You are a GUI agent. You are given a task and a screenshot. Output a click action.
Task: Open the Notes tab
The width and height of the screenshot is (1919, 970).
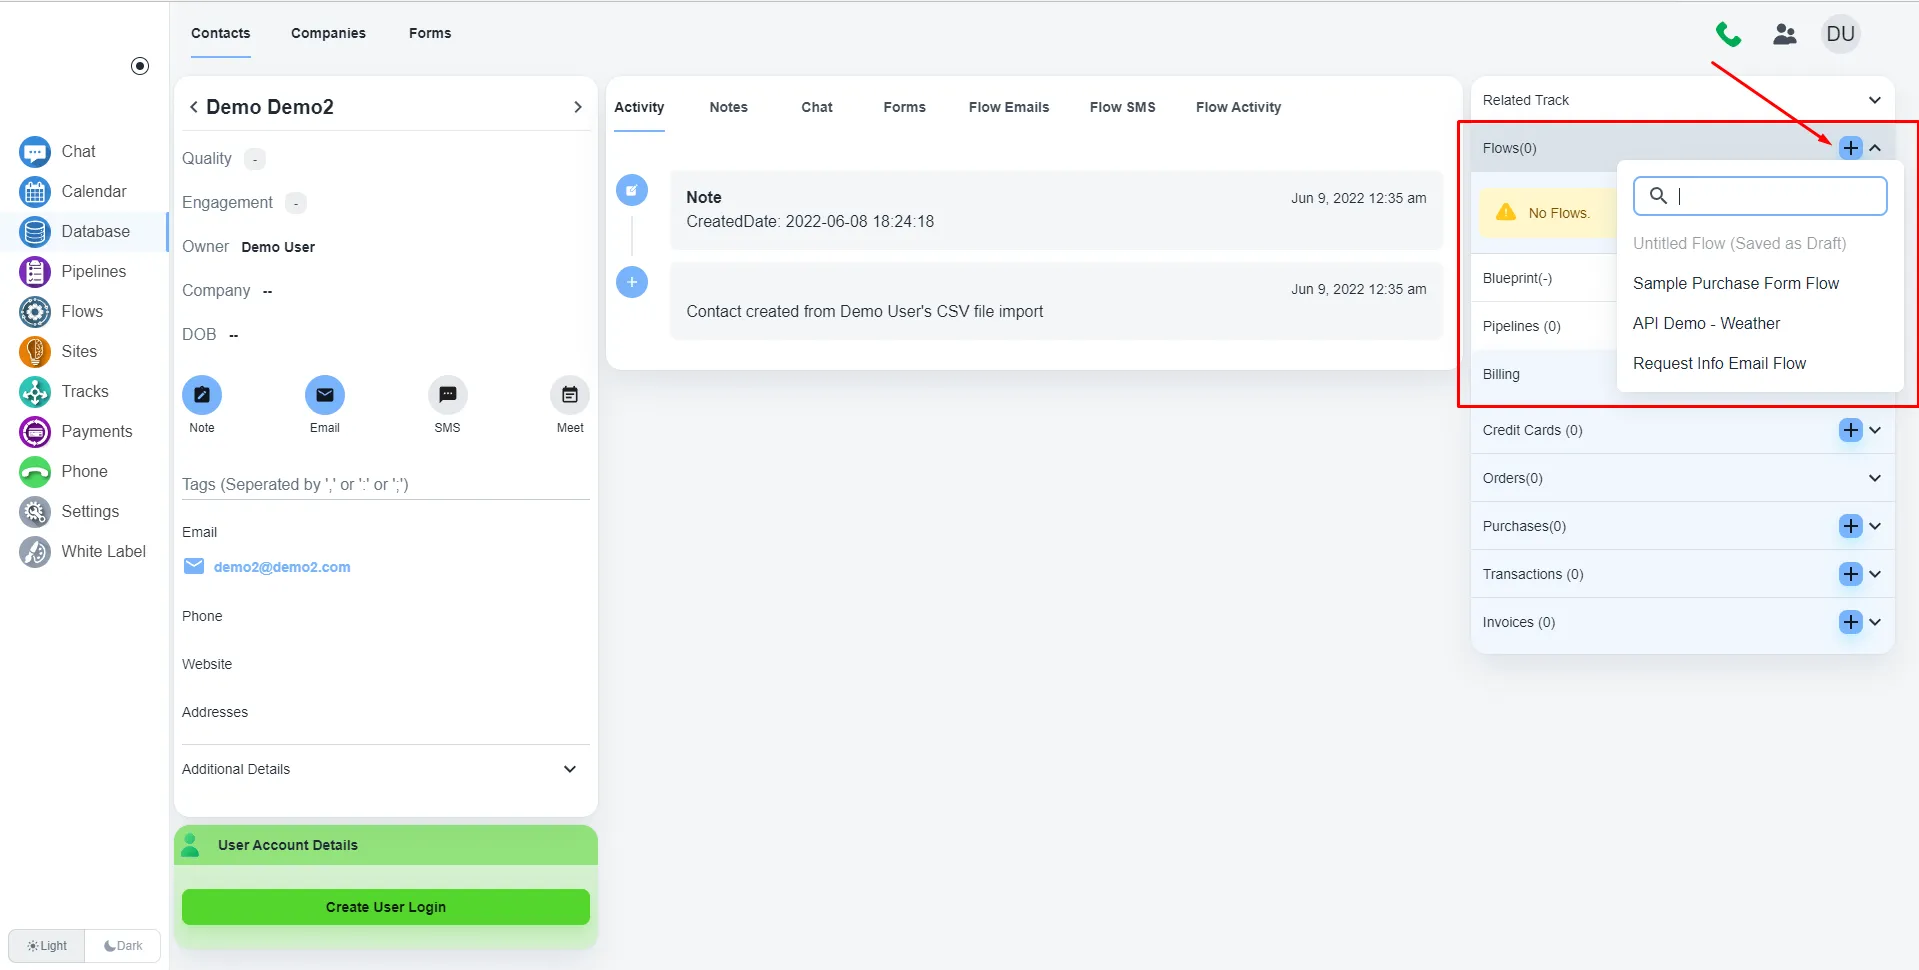728,107
